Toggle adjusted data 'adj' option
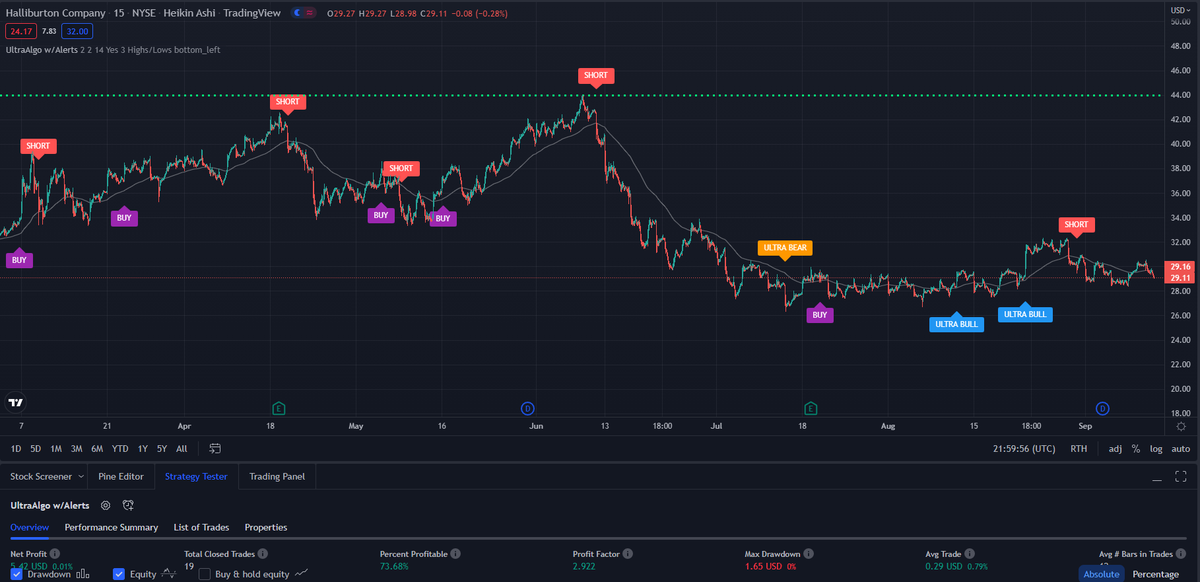Image resolution: width=1200 pixels, height=582 pixels. (x=1115, y=449)
